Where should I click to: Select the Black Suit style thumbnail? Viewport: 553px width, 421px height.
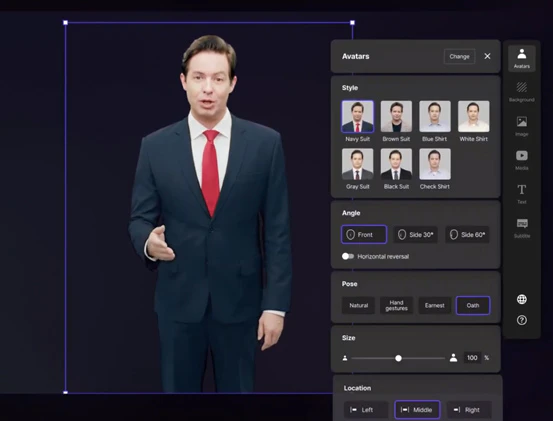(x=396, y=164)
